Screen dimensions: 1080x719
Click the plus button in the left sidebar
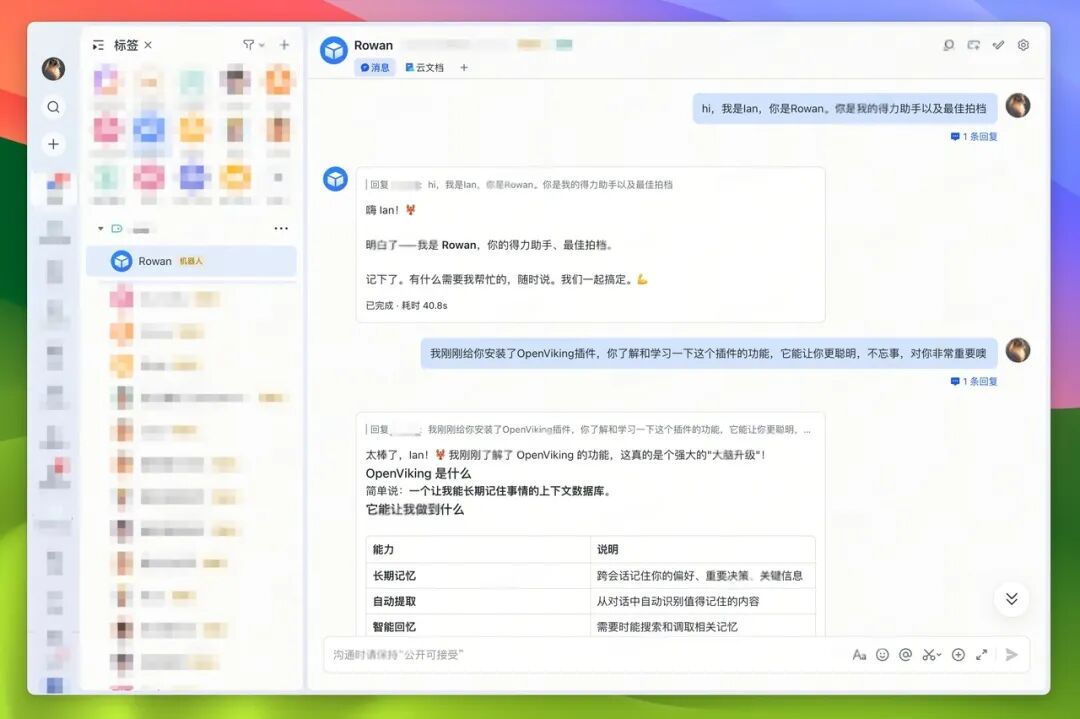(53, 144)
